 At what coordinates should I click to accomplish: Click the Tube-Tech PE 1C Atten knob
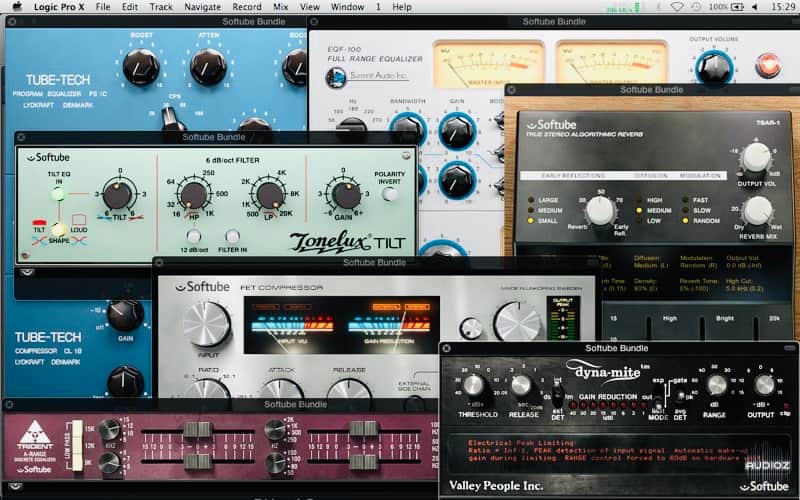pyautogui.click(x=208, y=67)
